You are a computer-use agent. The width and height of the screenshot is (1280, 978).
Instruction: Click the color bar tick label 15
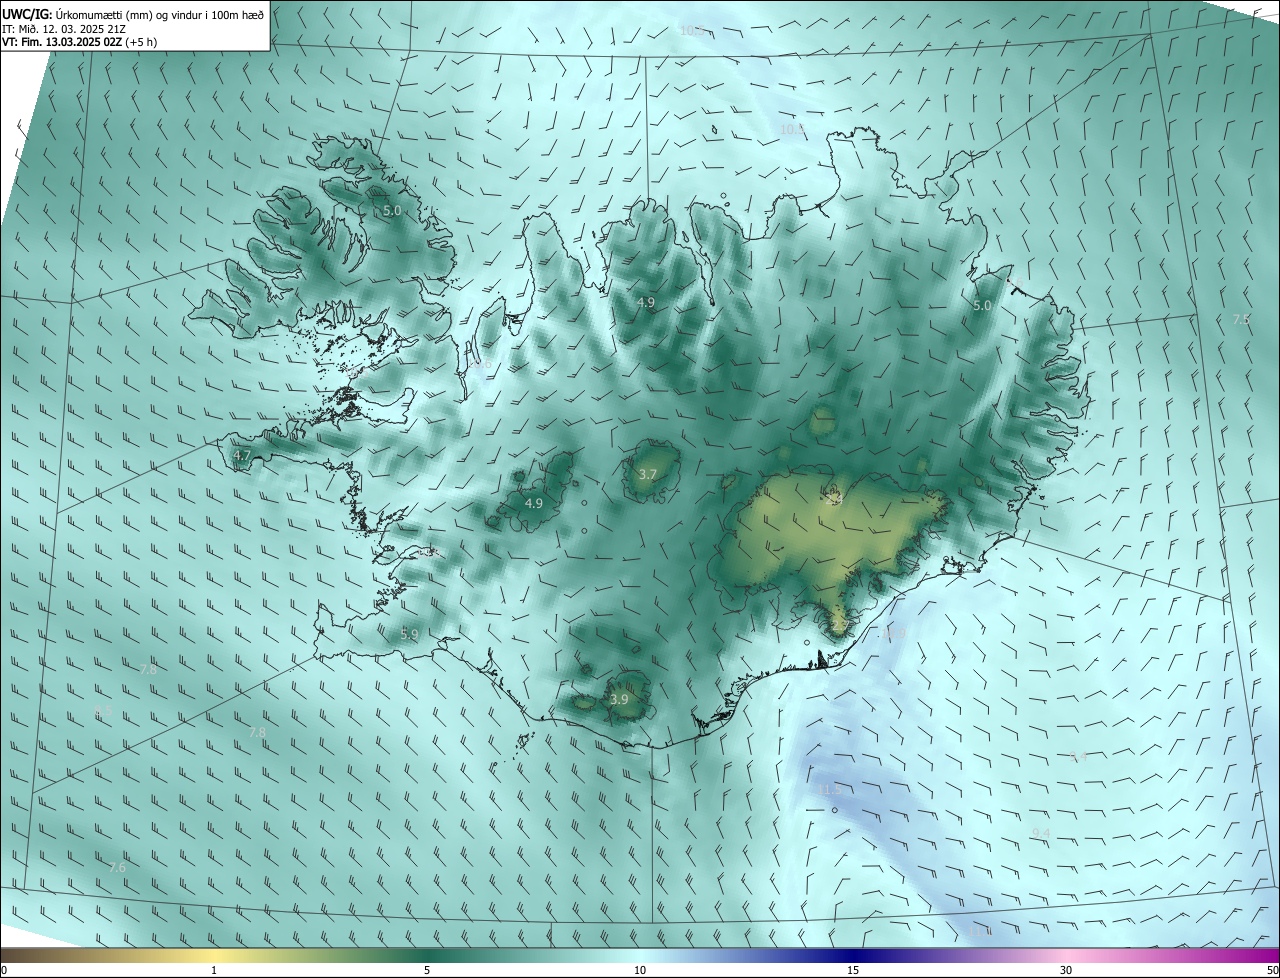click(853, 970)
